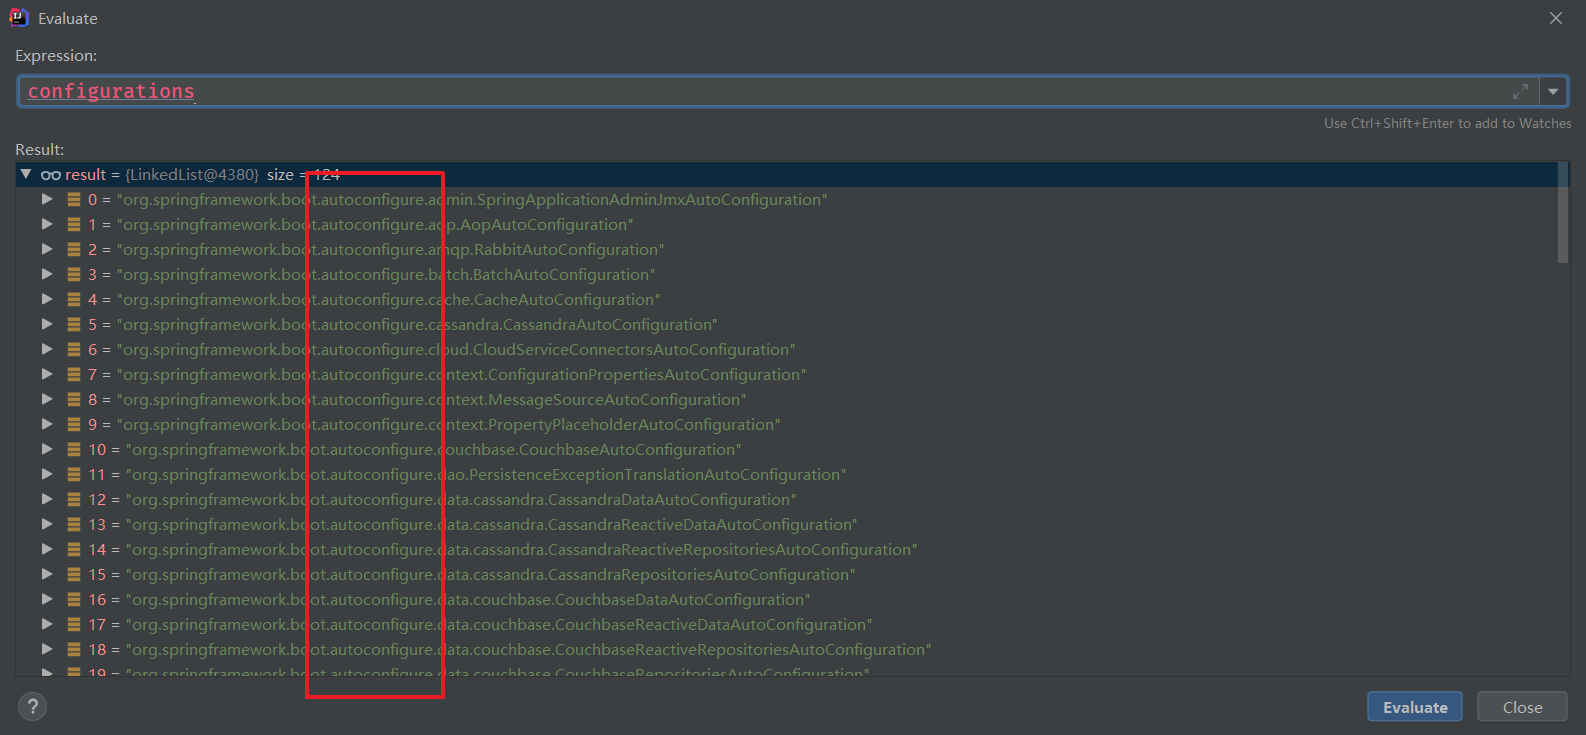Viewport: 1586px width, 735px height.
Task: Expand element 13 CassandraReactiveDataAutoConfiguration
Action: coord(46,524)
